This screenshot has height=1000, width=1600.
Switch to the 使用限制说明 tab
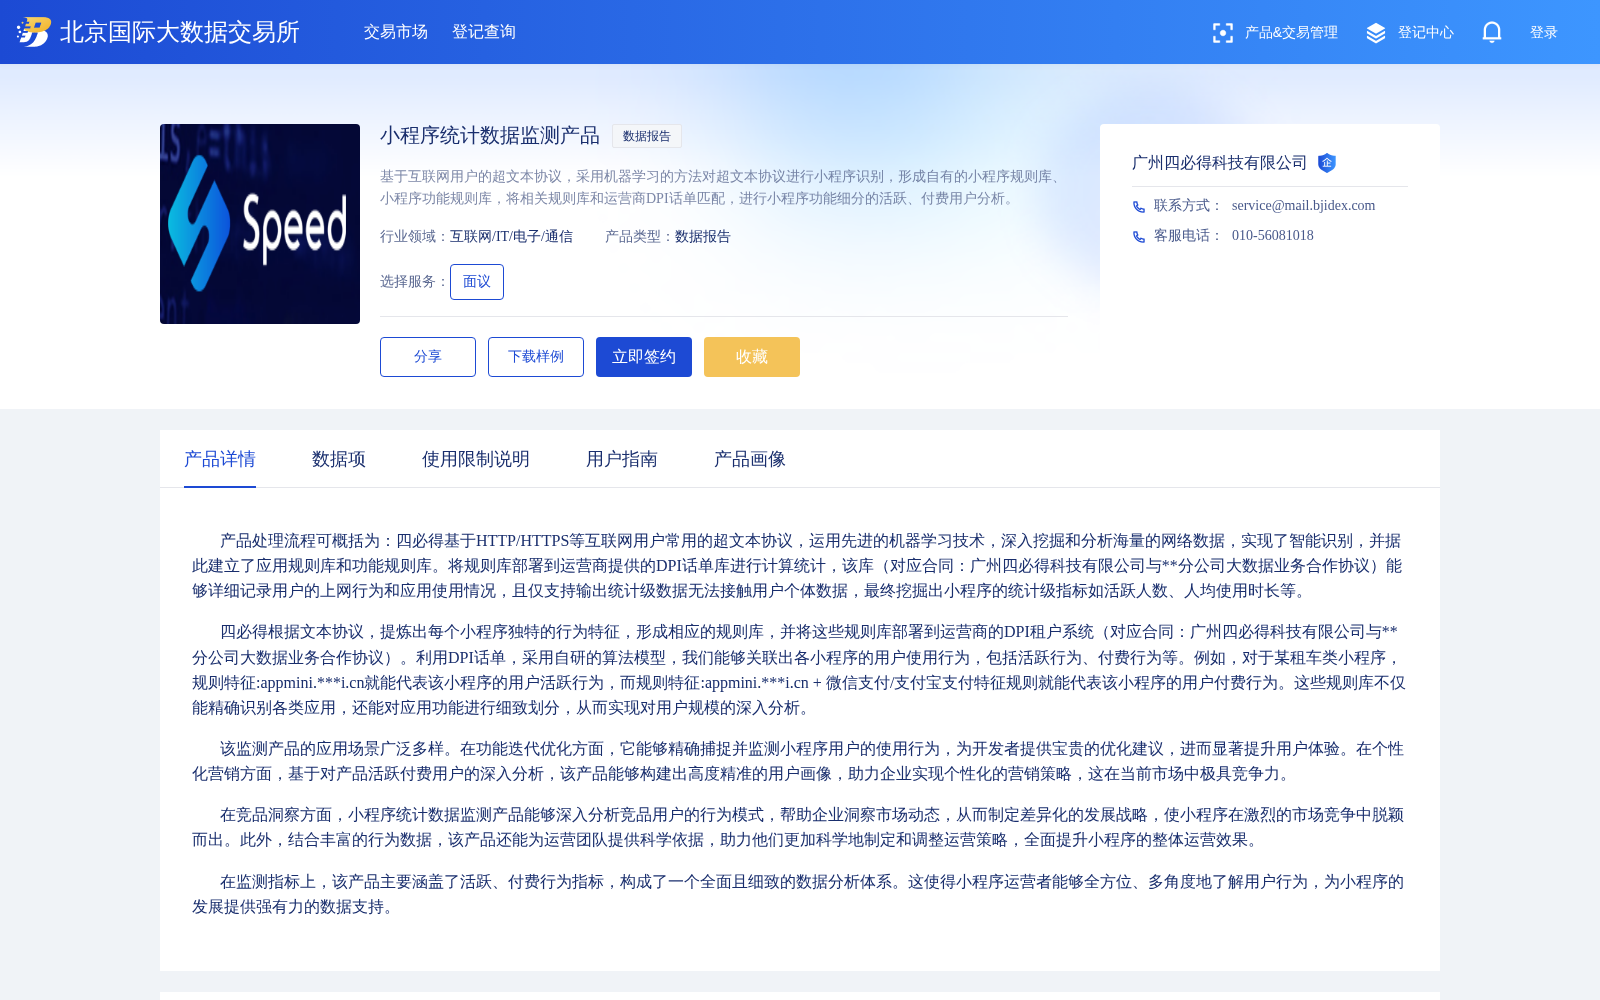476,459
